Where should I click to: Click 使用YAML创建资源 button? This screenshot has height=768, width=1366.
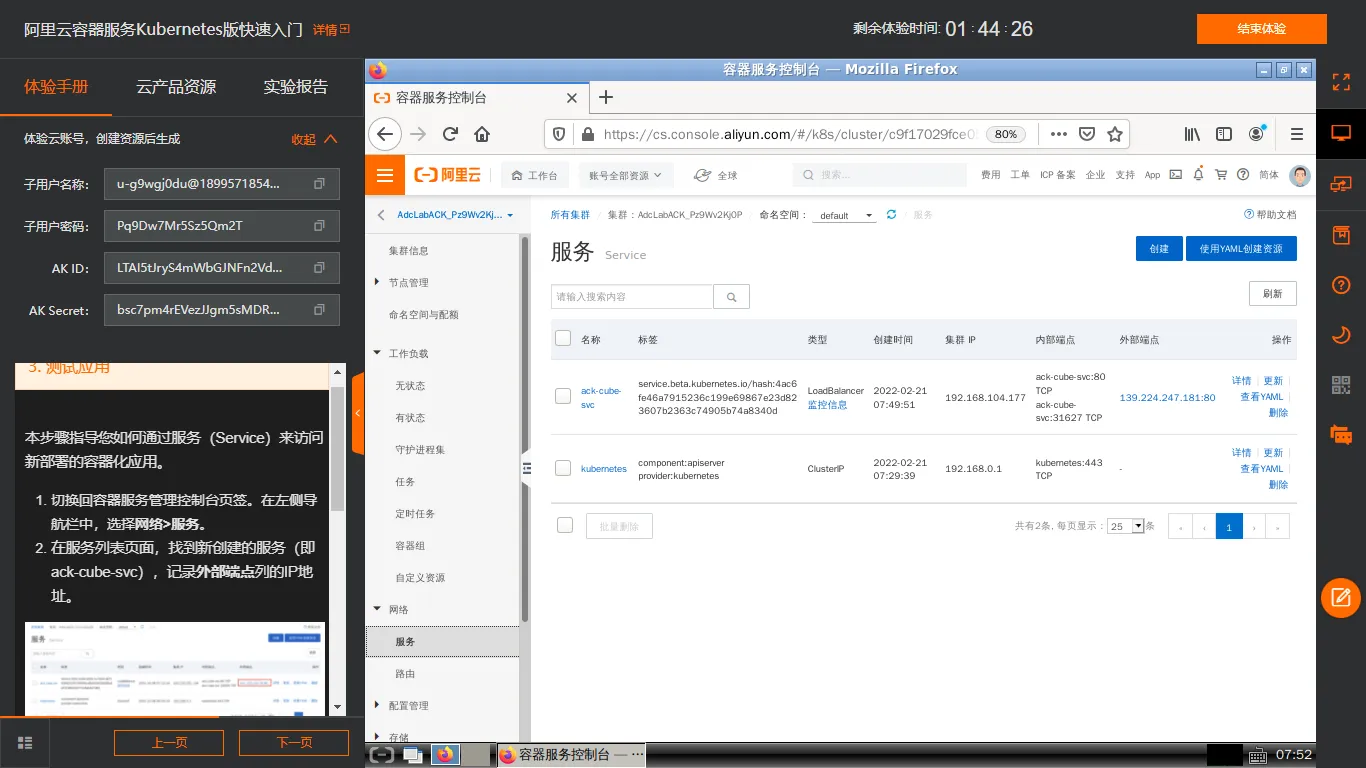[x=1241, y=249]
